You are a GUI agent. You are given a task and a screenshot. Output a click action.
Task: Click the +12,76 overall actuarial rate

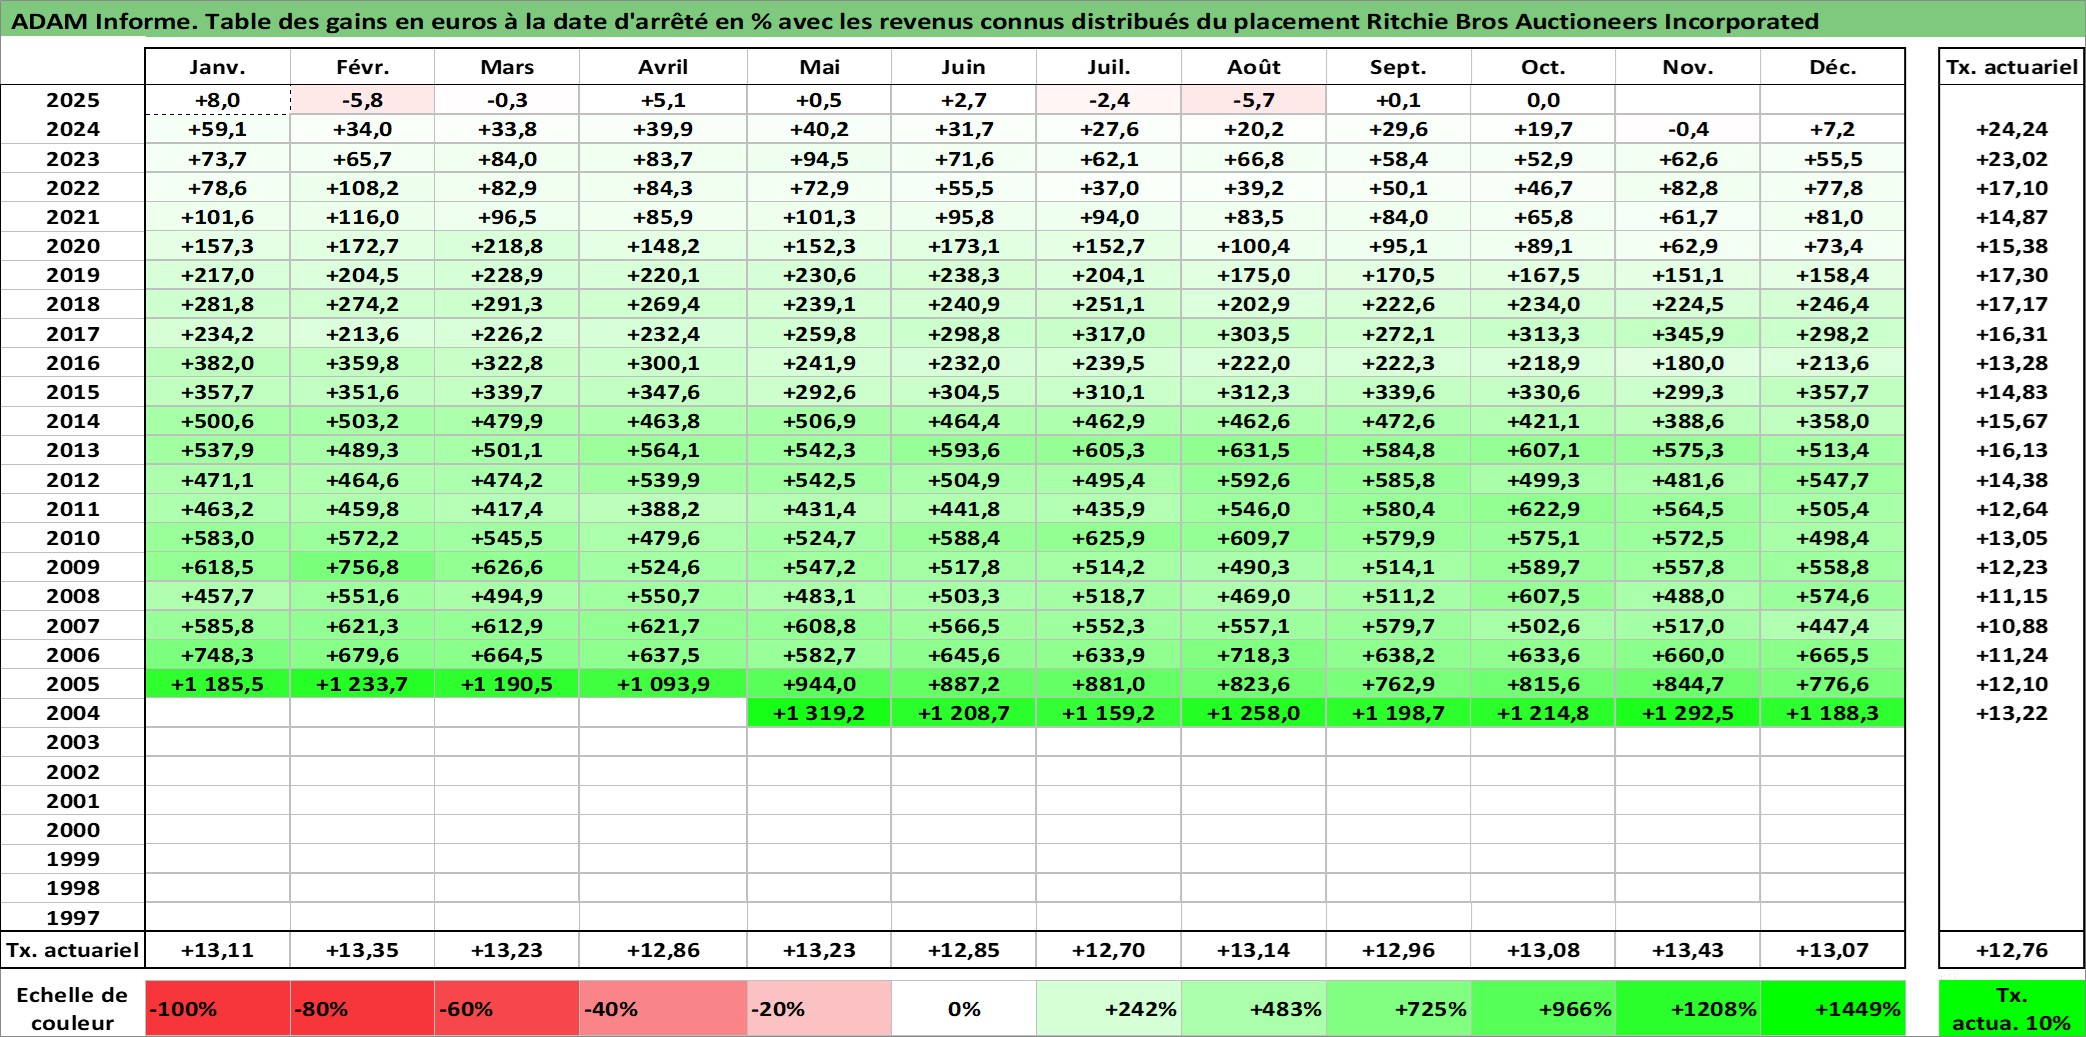(x=2012, y=950)
